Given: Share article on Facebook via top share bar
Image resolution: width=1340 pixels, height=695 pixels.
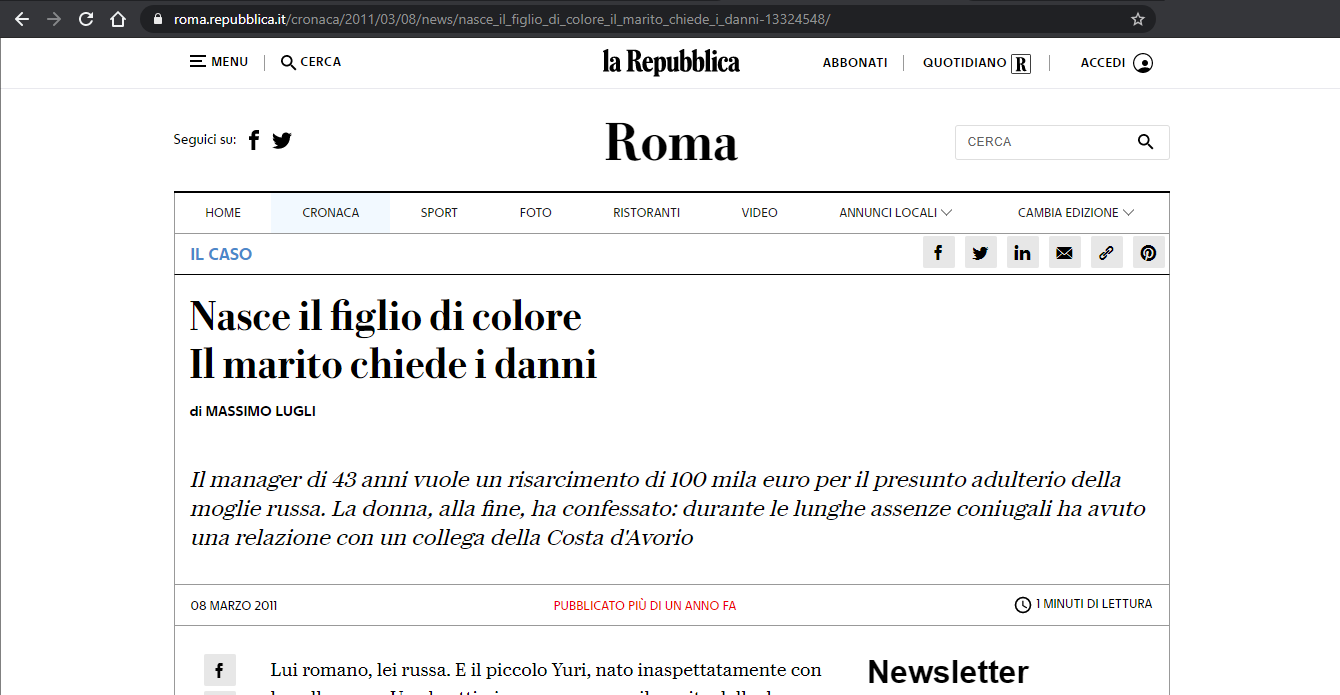Looking at the screenshot, I should coord(938,253).
